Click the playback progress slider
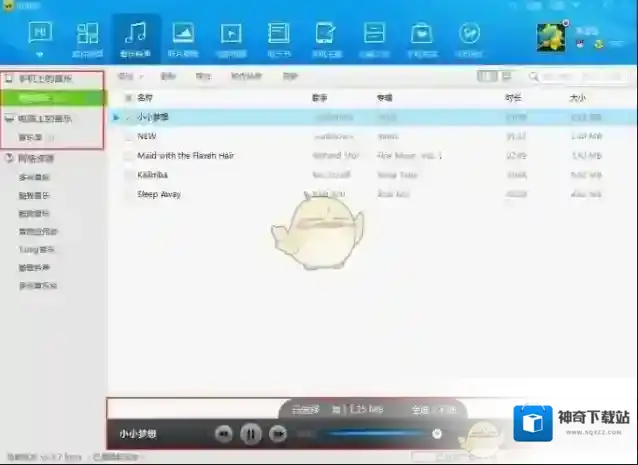This screenshot has height=465, width=638. coord(380,433)
